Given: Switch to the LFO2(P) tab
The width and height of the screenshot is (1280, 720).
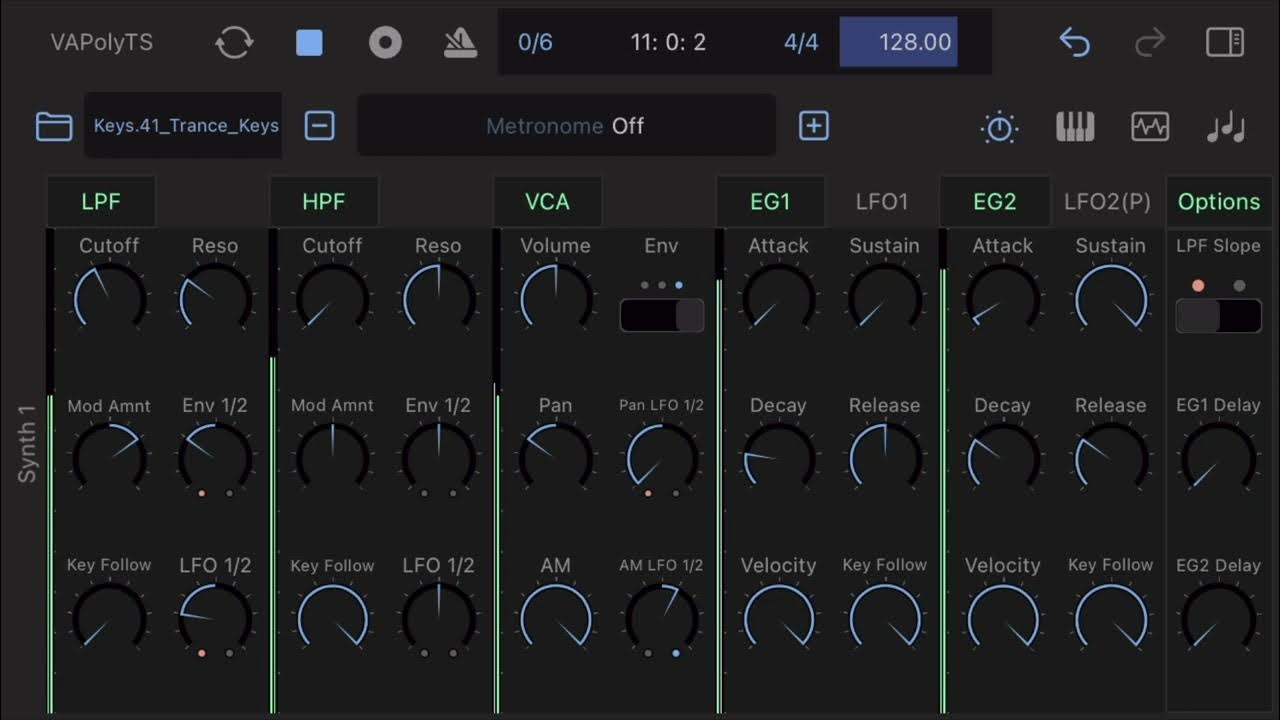Looking at the screenshot, I should tap(1107, 202).
